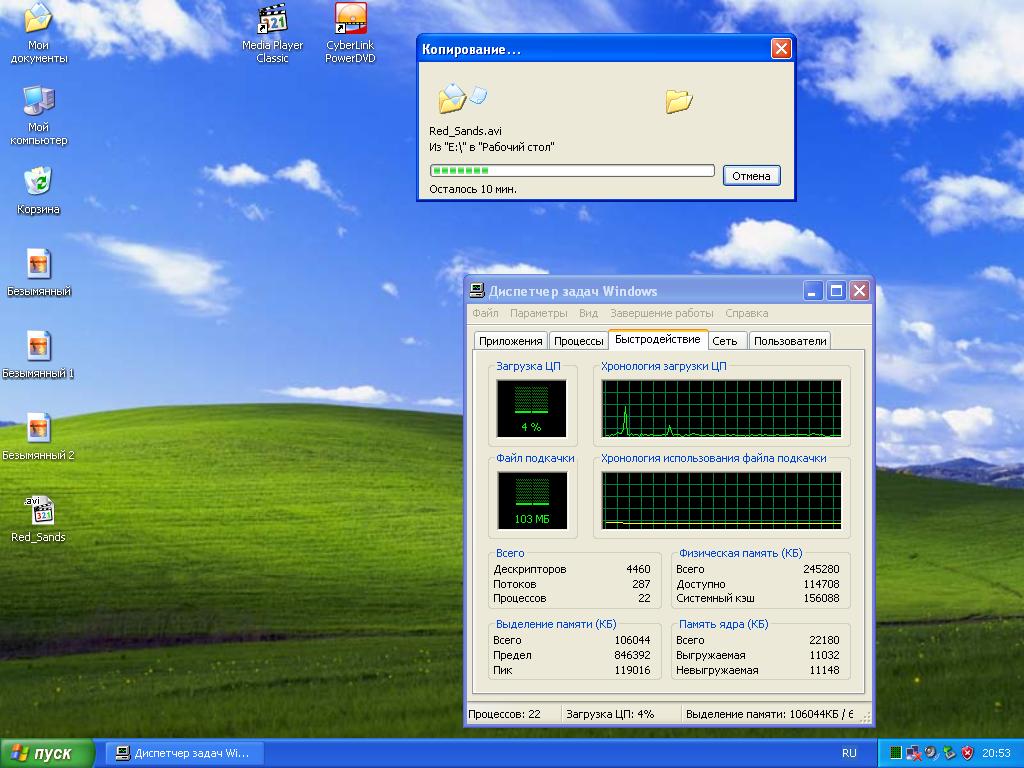Click status bar Выделение памяти entry
Screen dimensions: 1024x768
coord(769,714)
